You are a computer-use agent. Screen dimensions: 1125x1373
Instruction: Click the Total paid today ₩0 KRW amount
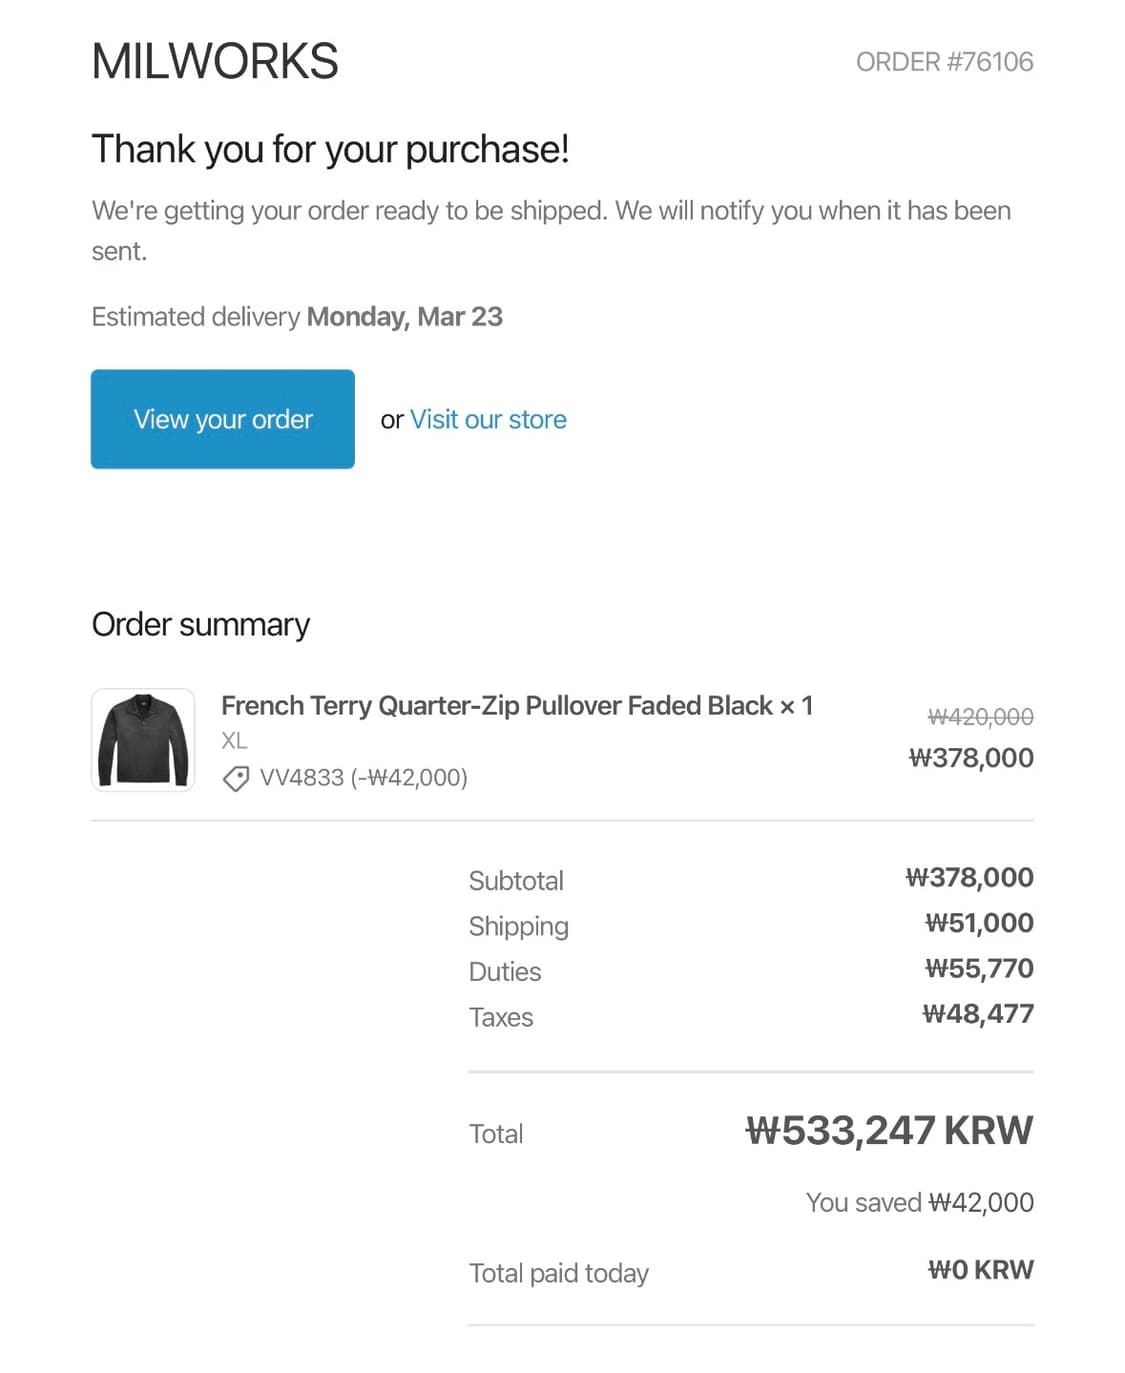click(x=980, y=1269)
